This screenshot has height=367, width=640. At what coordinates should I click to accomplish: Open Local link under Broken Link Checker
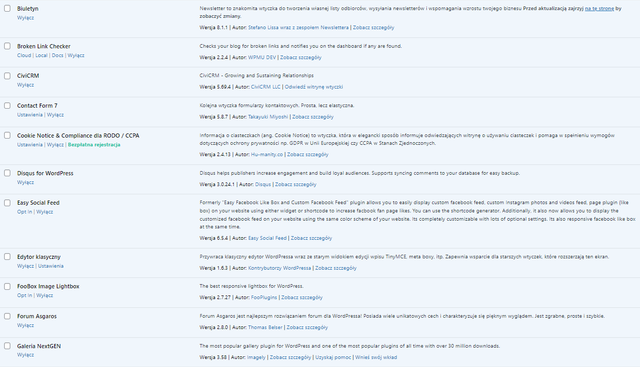click(41, 56)
